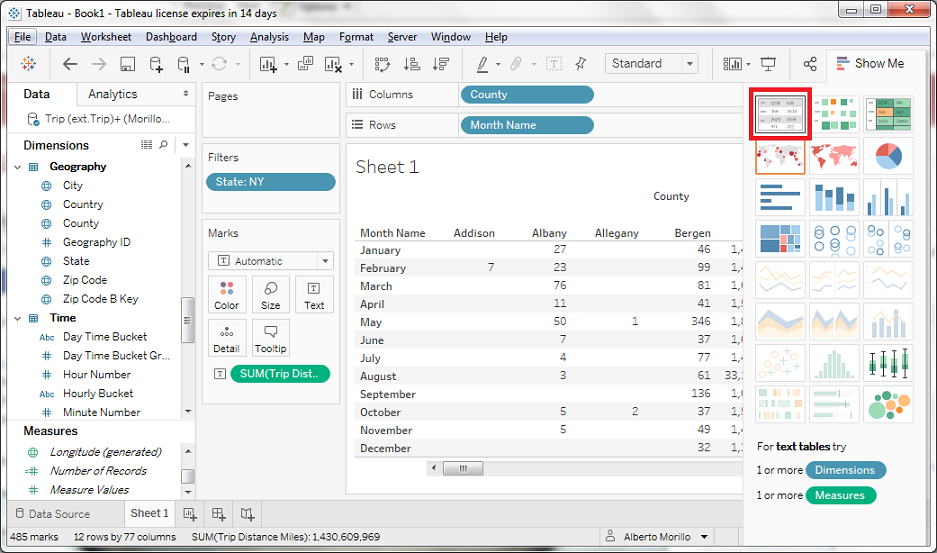Screen dimensions: 937x553
Task: Click the Tableau start page logo icon
Action: [x=28, y=63]
